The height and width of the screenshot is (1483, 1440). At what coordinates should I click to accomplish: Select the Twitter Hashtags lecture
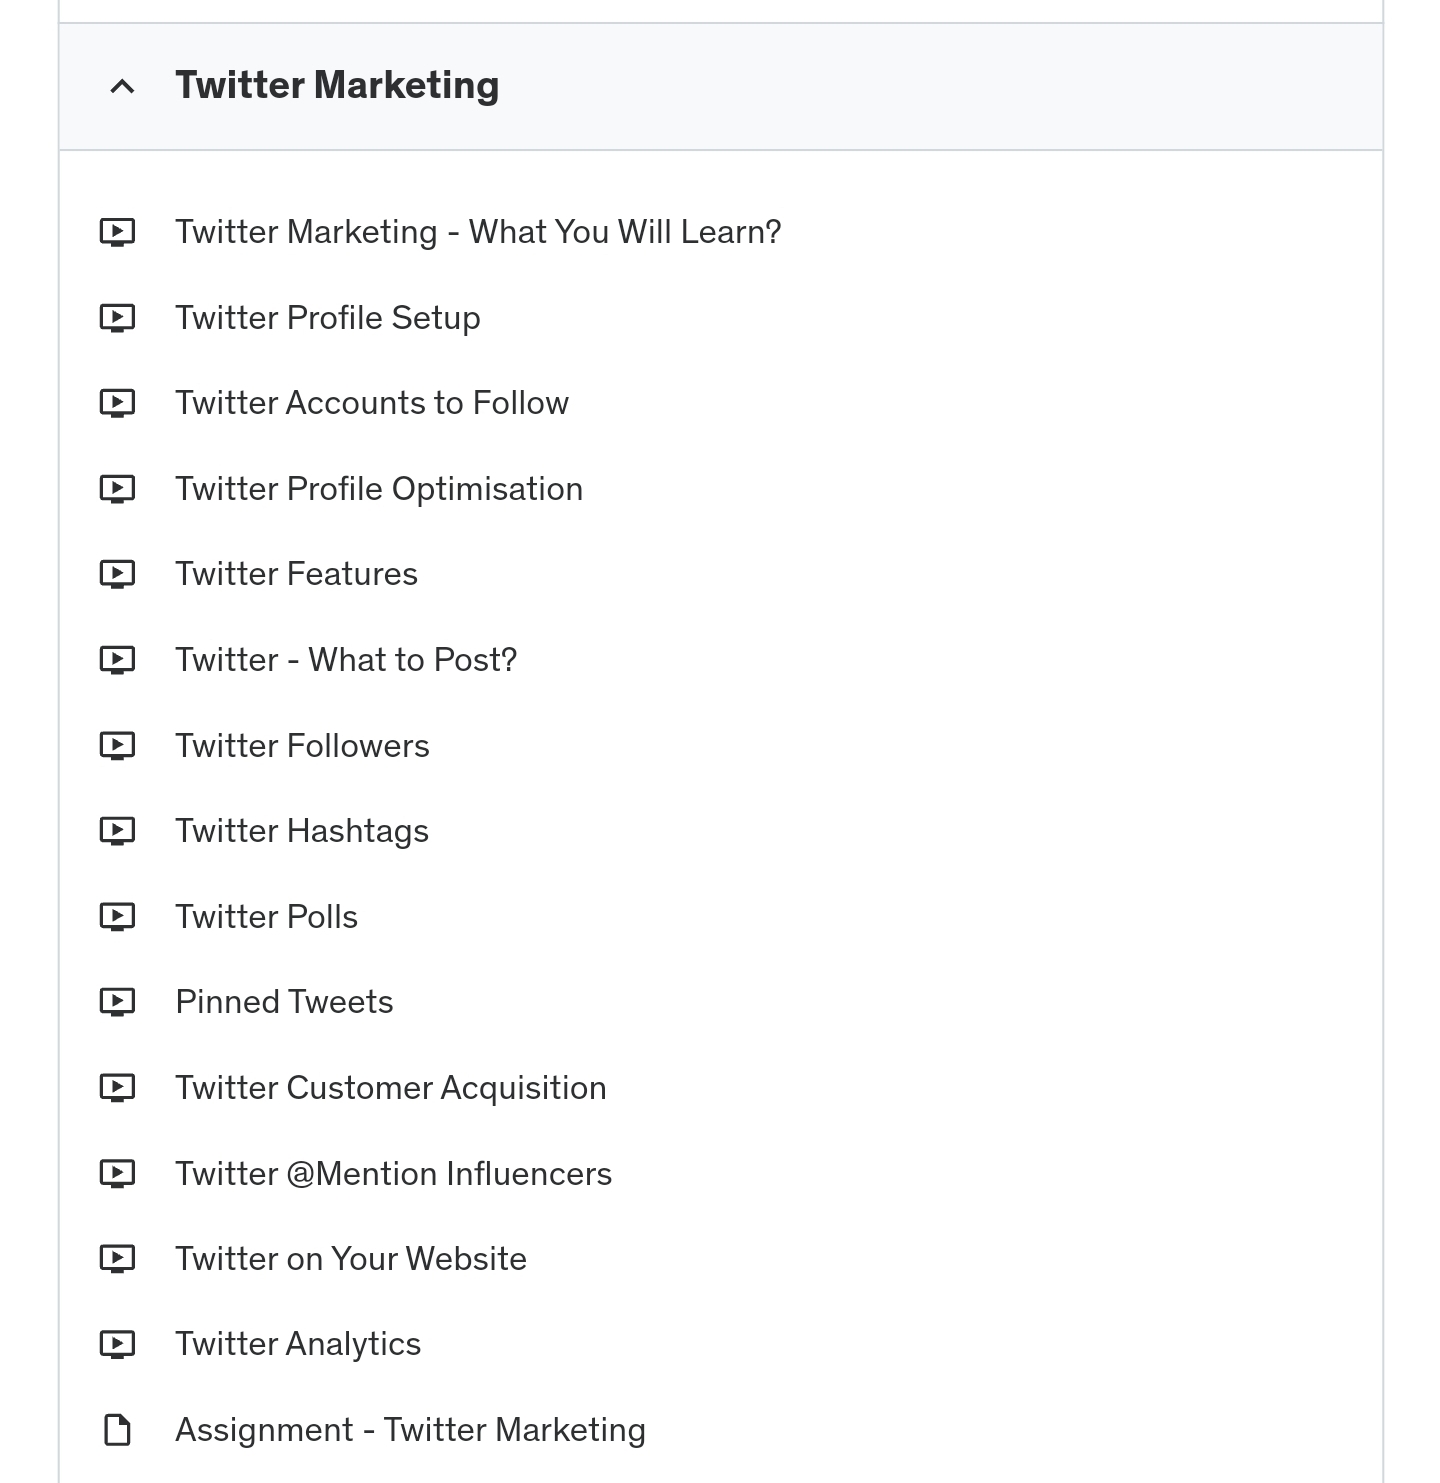click(302, 831)
